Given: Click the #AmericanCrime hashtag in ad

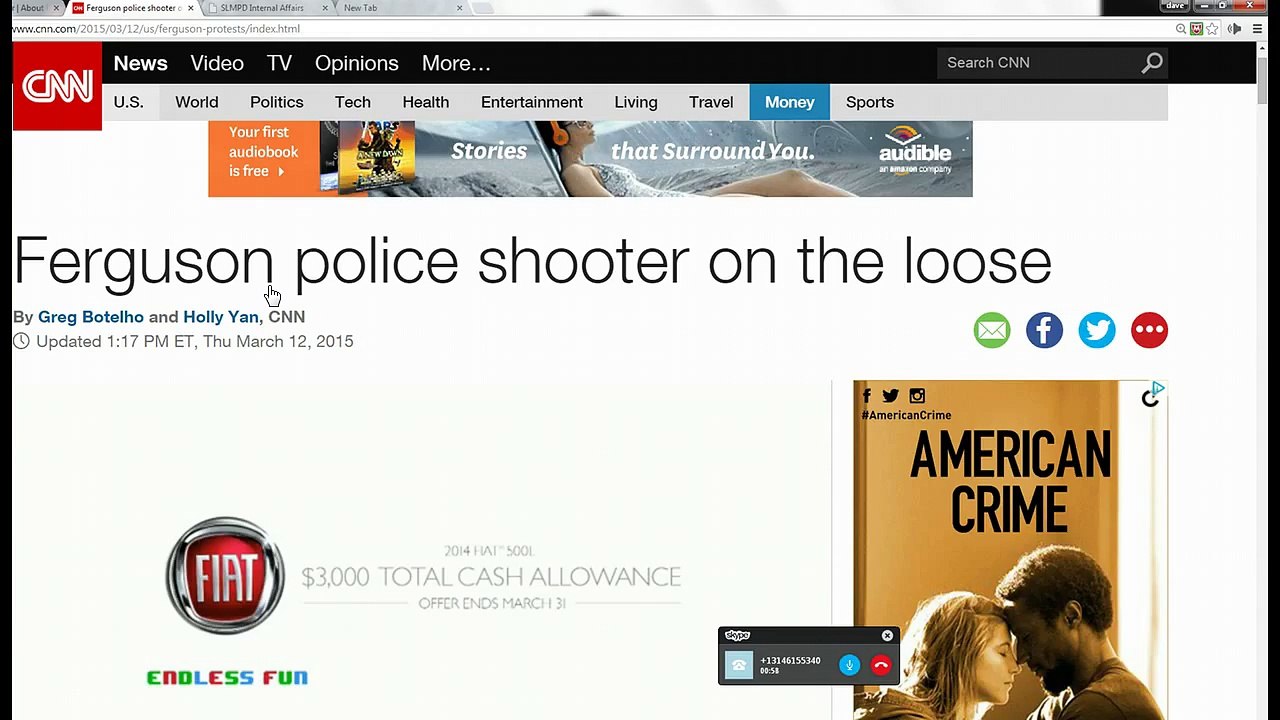Looking at the screenshot, I should point(906,415).
